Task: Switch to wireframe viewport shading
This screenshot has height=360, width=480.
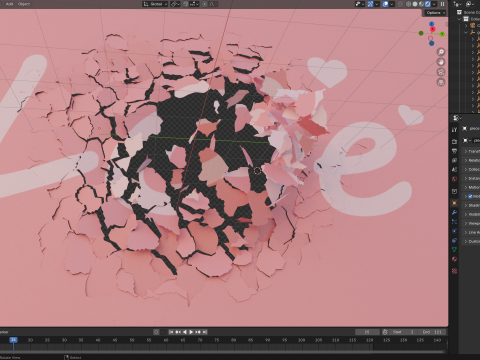Action: pos(409,4)
